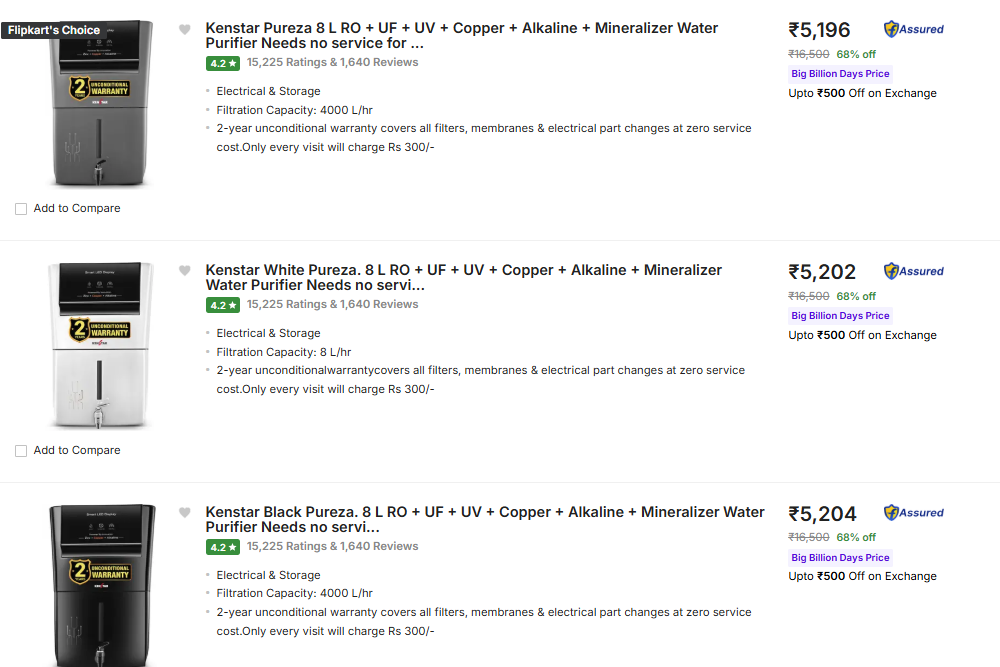Click white Kenstar purifier product image

point(100,345)
